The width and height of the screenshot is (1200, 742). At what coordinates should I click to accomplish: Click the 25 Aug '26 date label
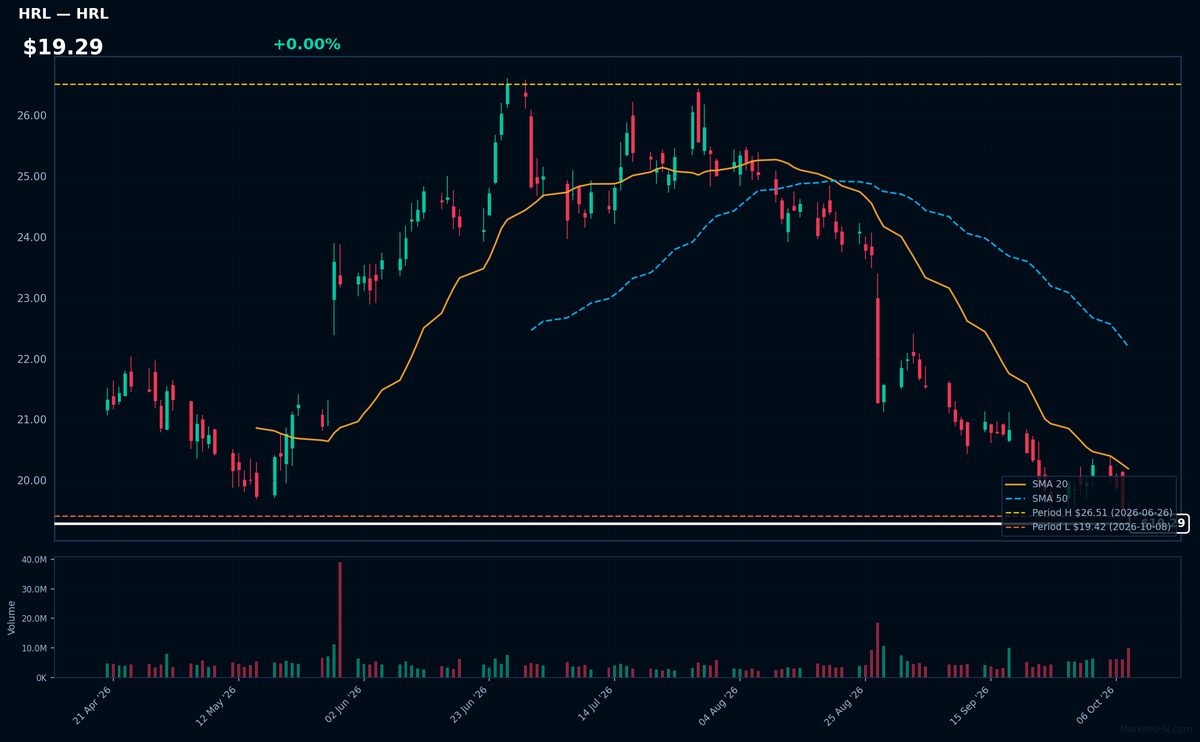pyautogui.click(x=844, y=704)
